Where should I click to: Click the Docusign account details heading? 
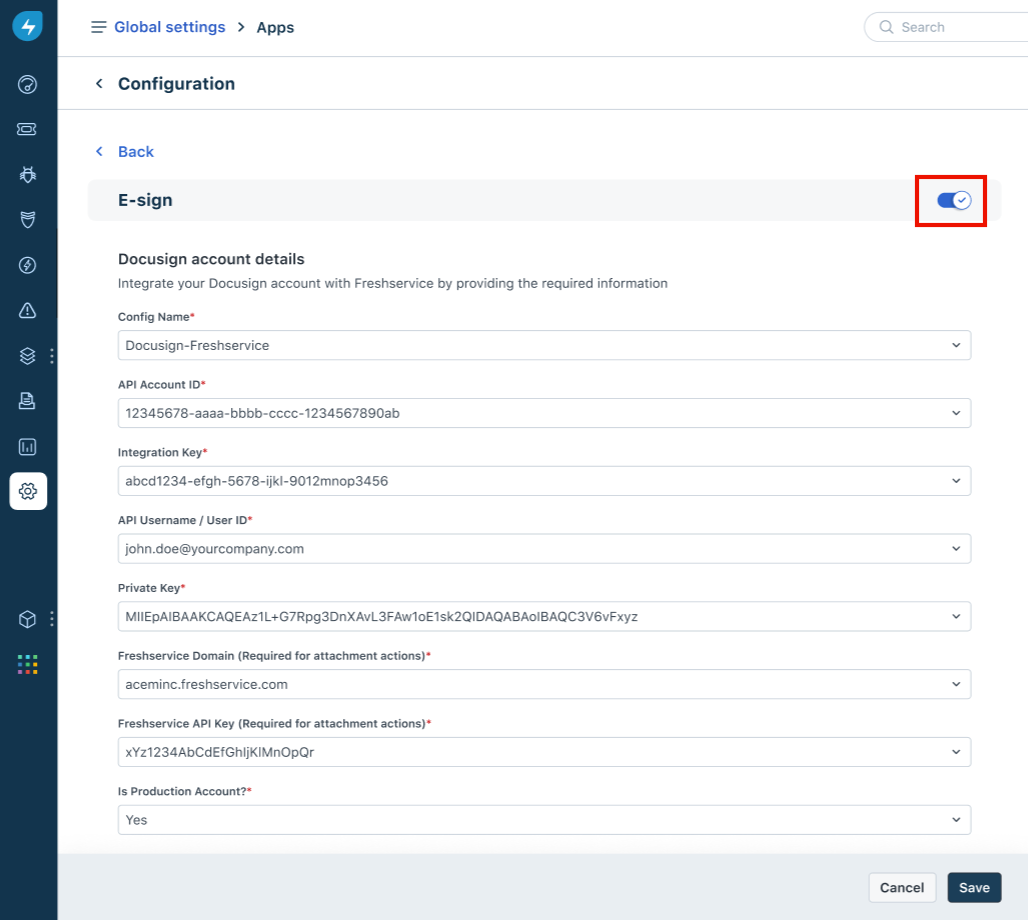coord(211,259)
